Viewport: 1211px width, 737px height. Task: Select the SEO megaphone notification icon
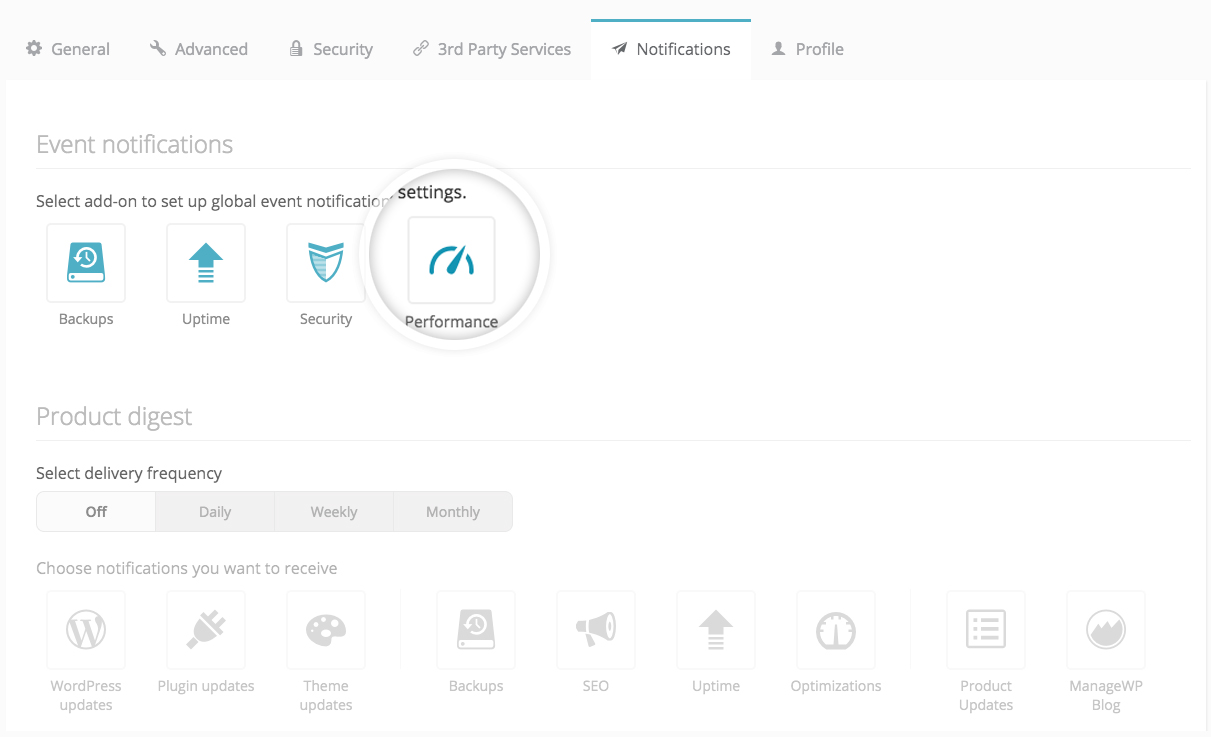[x=596, y=630]
